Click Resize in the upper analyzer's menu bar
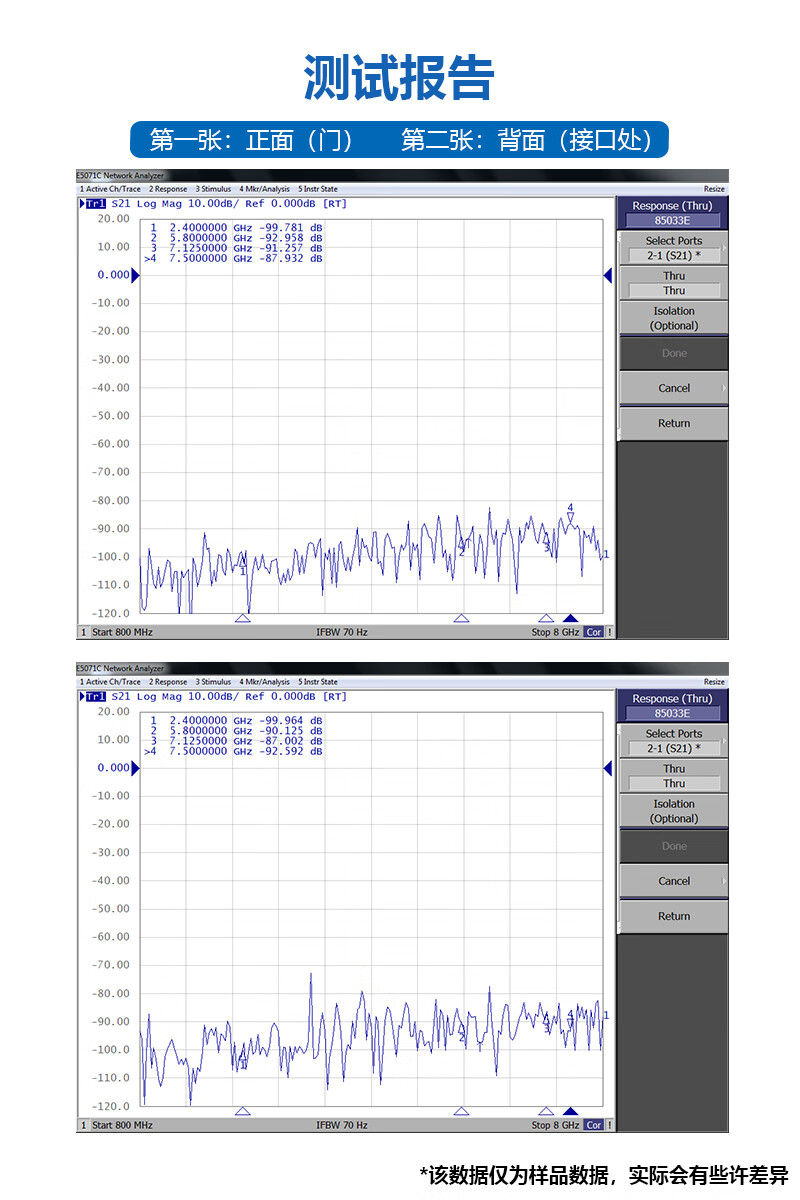Image resolution: width=800 pixels, height=1200 pixels. click(714, 189)
